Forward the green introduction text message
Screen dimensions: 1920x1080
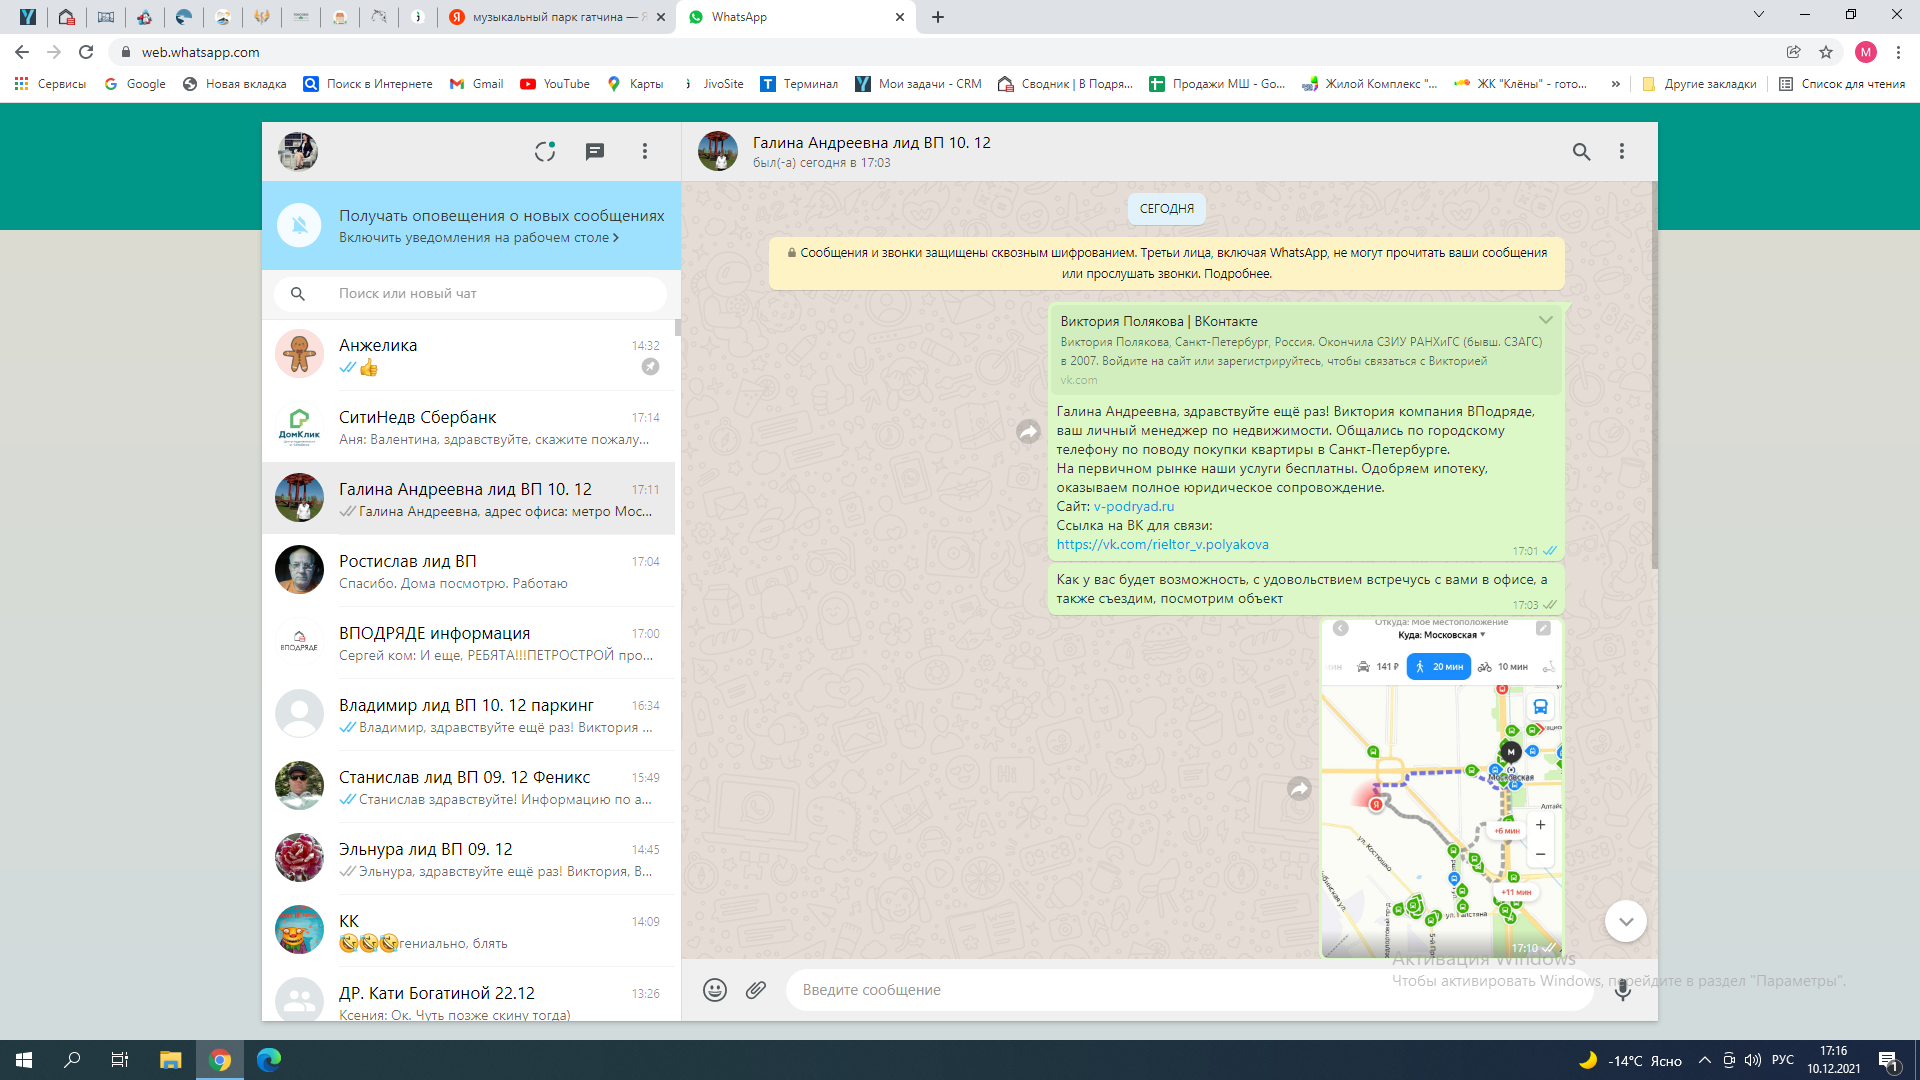(x=1028, y=432)
